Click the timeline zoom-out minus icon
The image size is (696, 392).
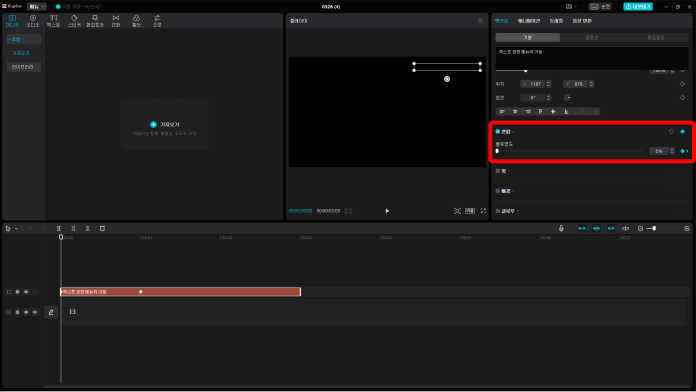point(640,228)
